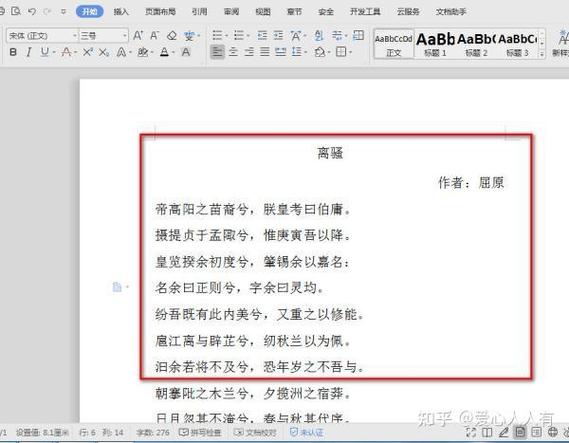Toggle underline formatting

[x=45, y=52]
